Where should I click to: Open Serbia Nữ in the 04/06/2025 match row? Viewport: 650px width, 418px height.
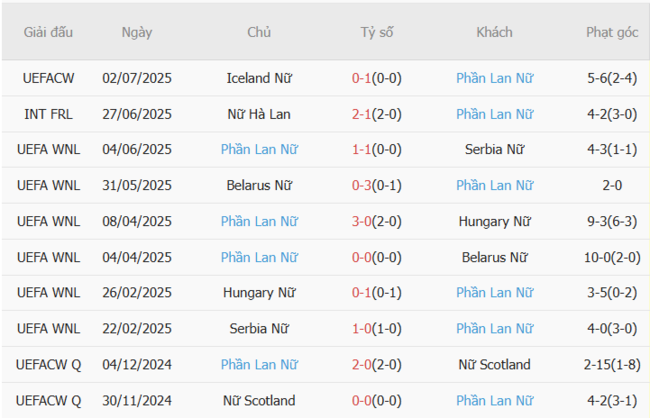pos(494,149)
